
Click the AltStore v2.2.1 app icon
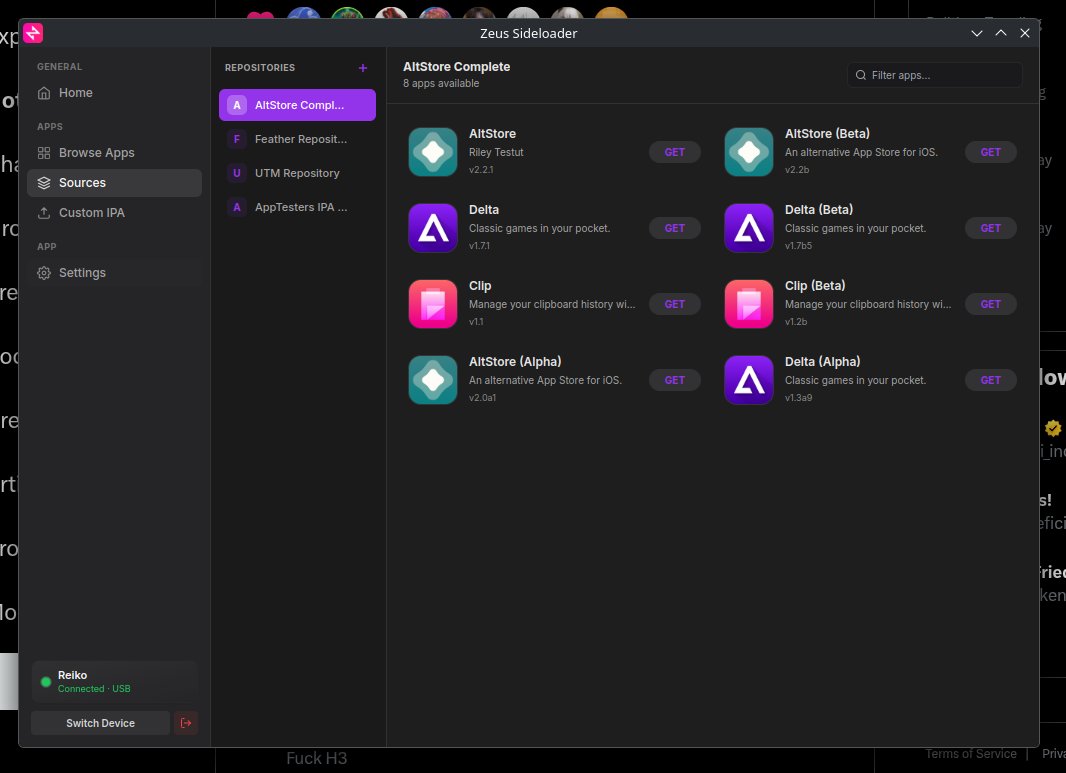coord(433,152)
